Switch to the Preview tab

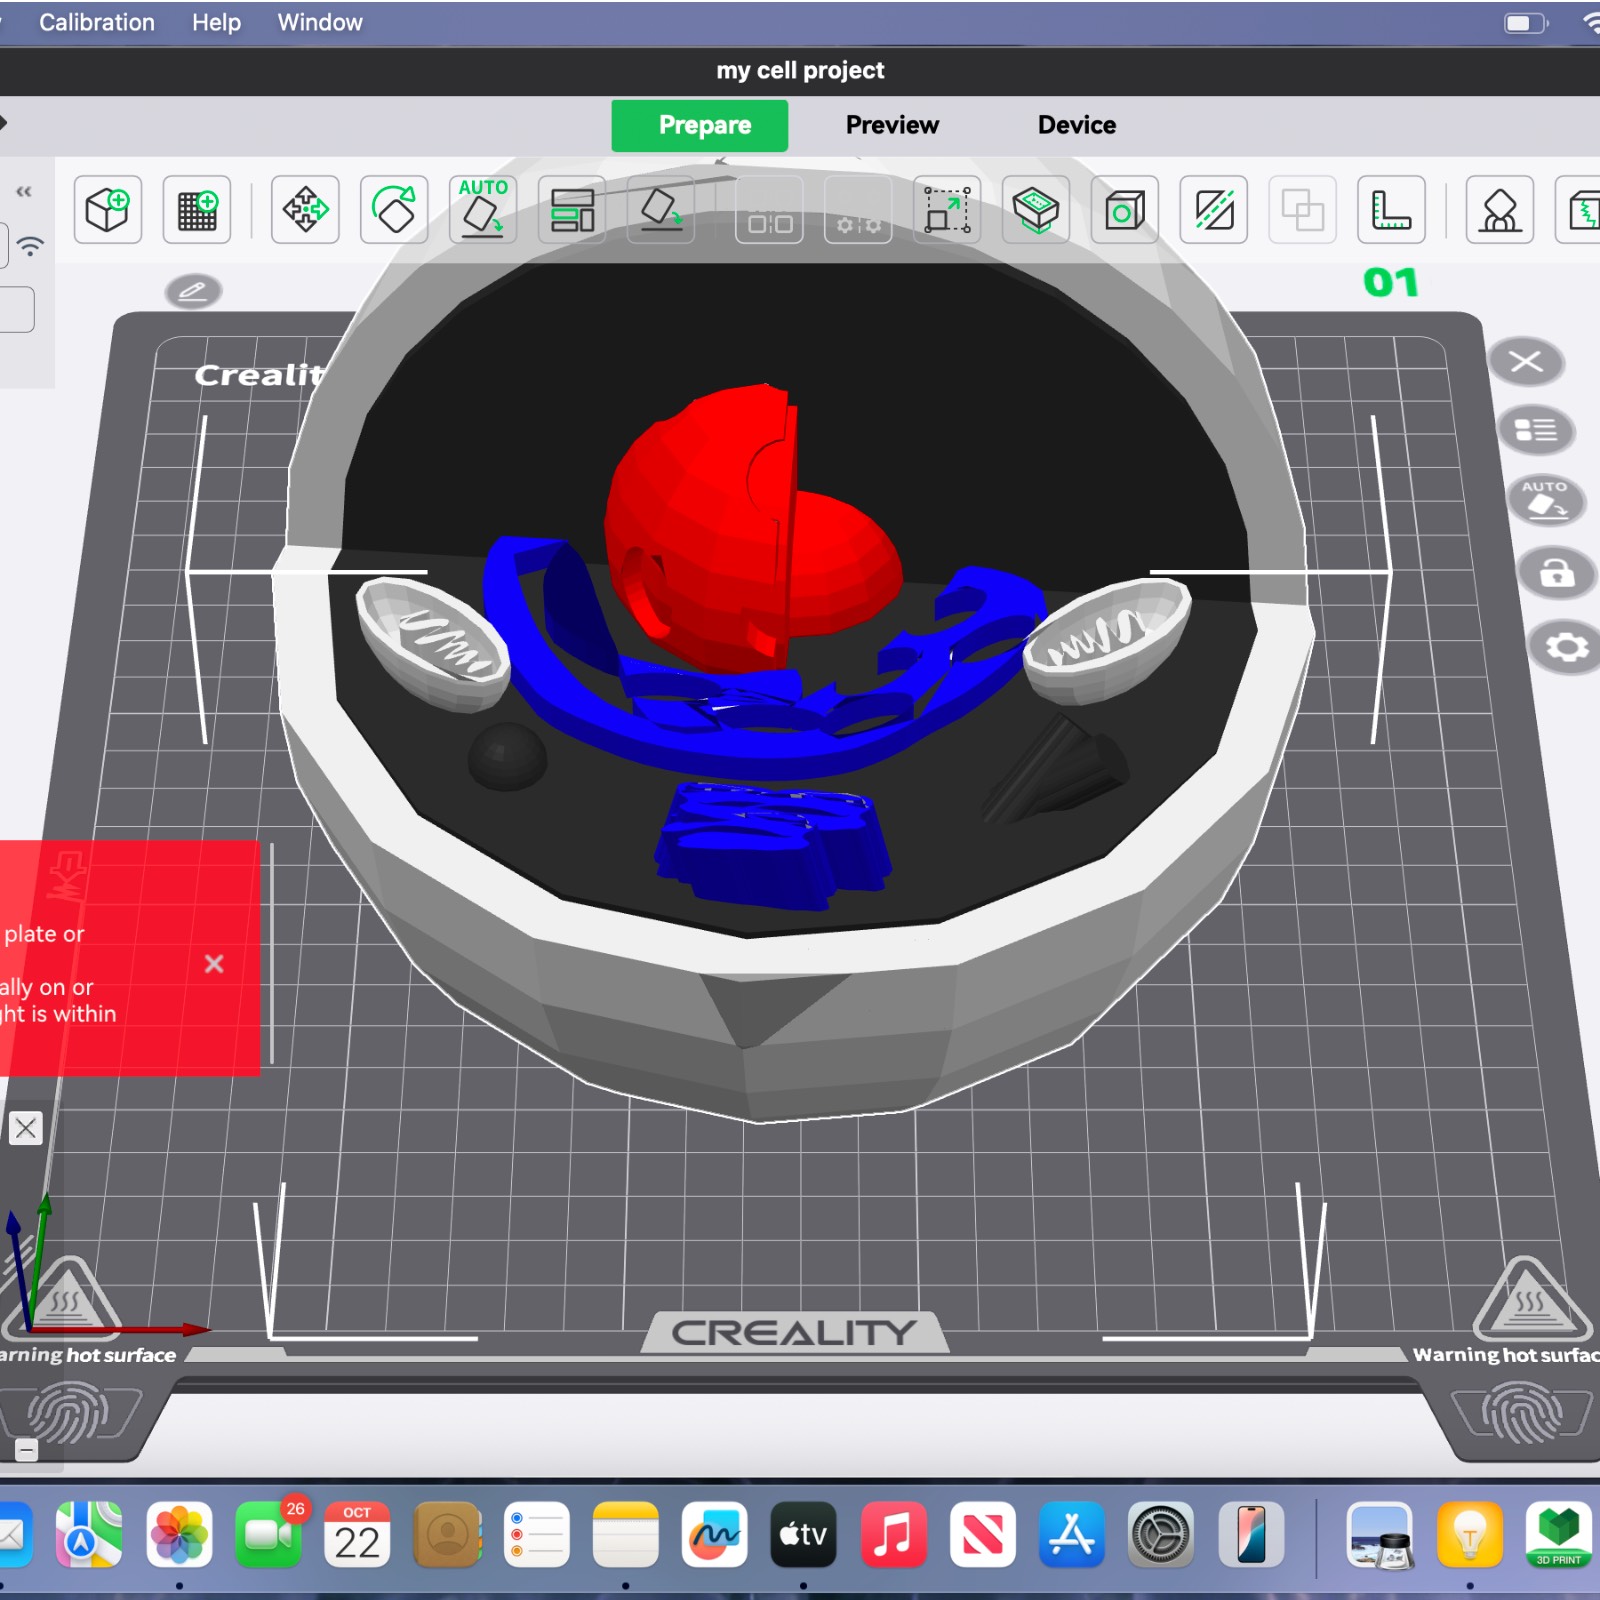(892, 125)
